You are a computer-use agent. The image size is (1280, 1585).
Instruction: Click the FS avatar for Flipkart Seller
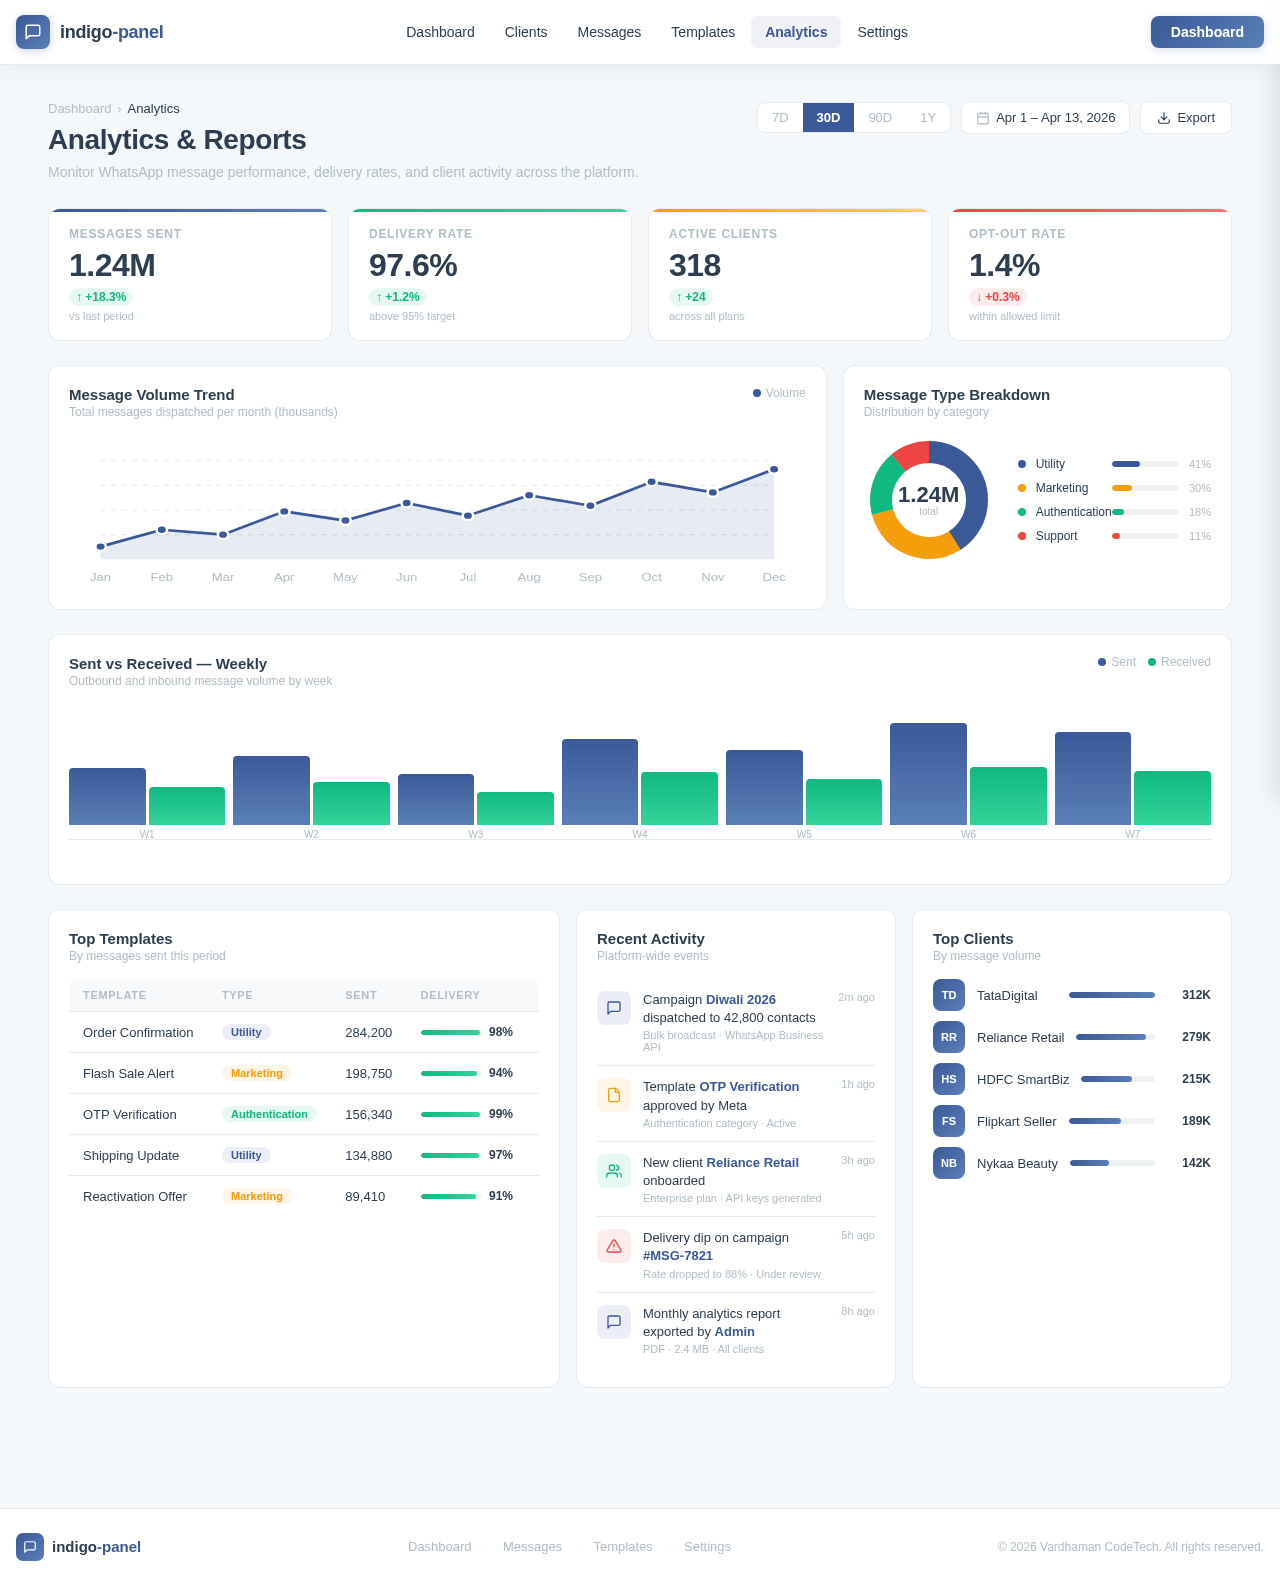(949, 1121)
